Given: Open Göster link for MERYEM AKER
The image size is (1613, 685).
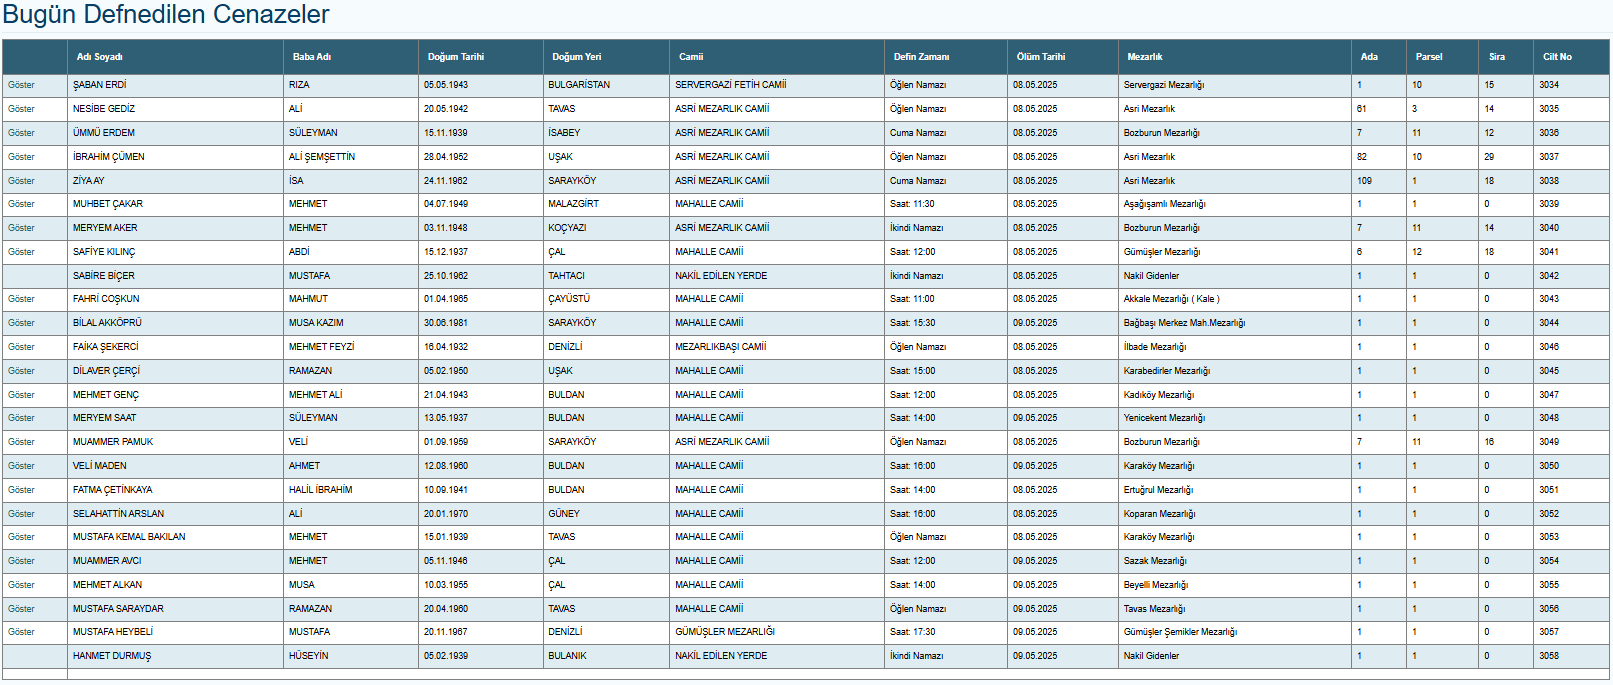Looking at the screenshot, I should [21, 228].
